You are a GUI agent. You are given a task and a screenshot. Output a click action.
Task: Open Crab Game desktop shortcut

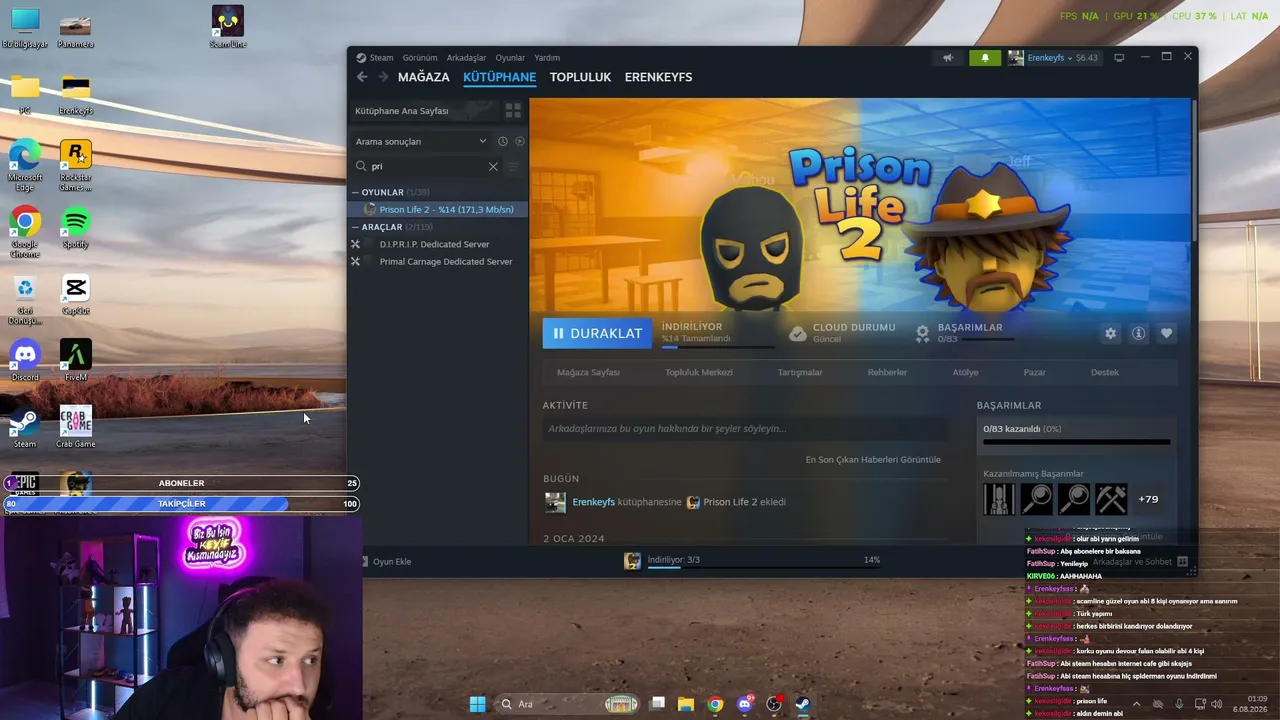(x=76, y=427)
